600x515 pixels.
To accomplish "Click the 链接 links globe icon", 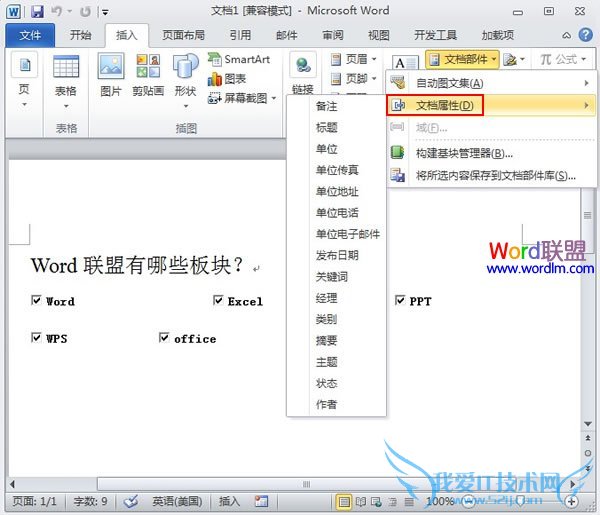I will [x=303, y=65].
